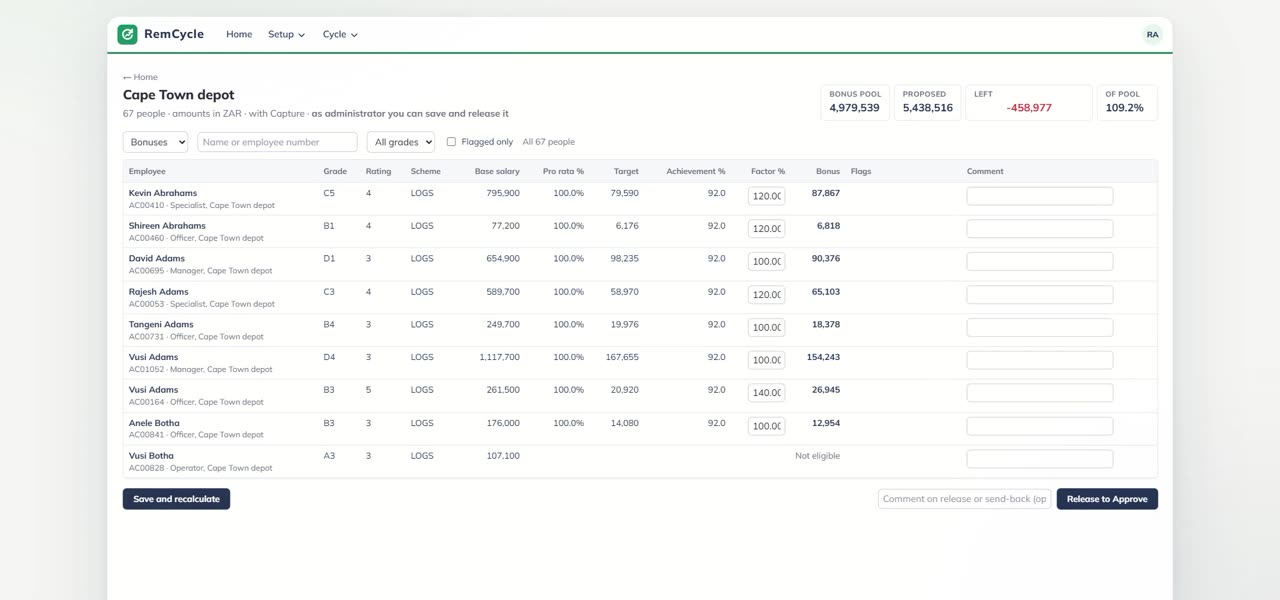1280x600 pixels.
Task: Follow the back-to-Home breadcrumb link
Action: [x=140, y=77]
